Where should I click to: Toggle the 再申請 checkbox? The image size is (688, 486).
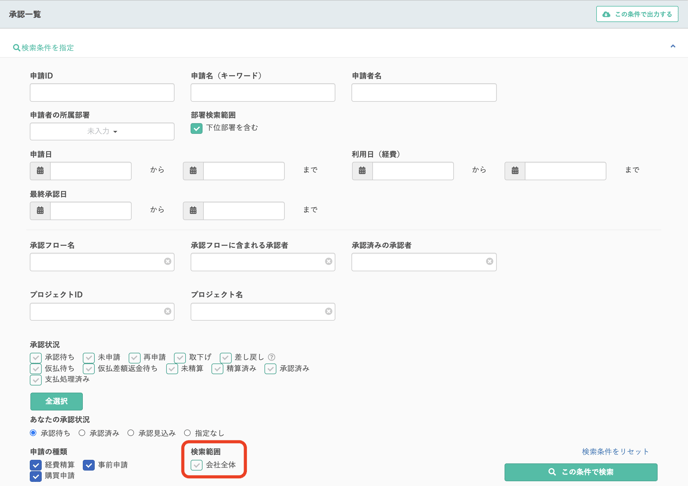point(134,357)
